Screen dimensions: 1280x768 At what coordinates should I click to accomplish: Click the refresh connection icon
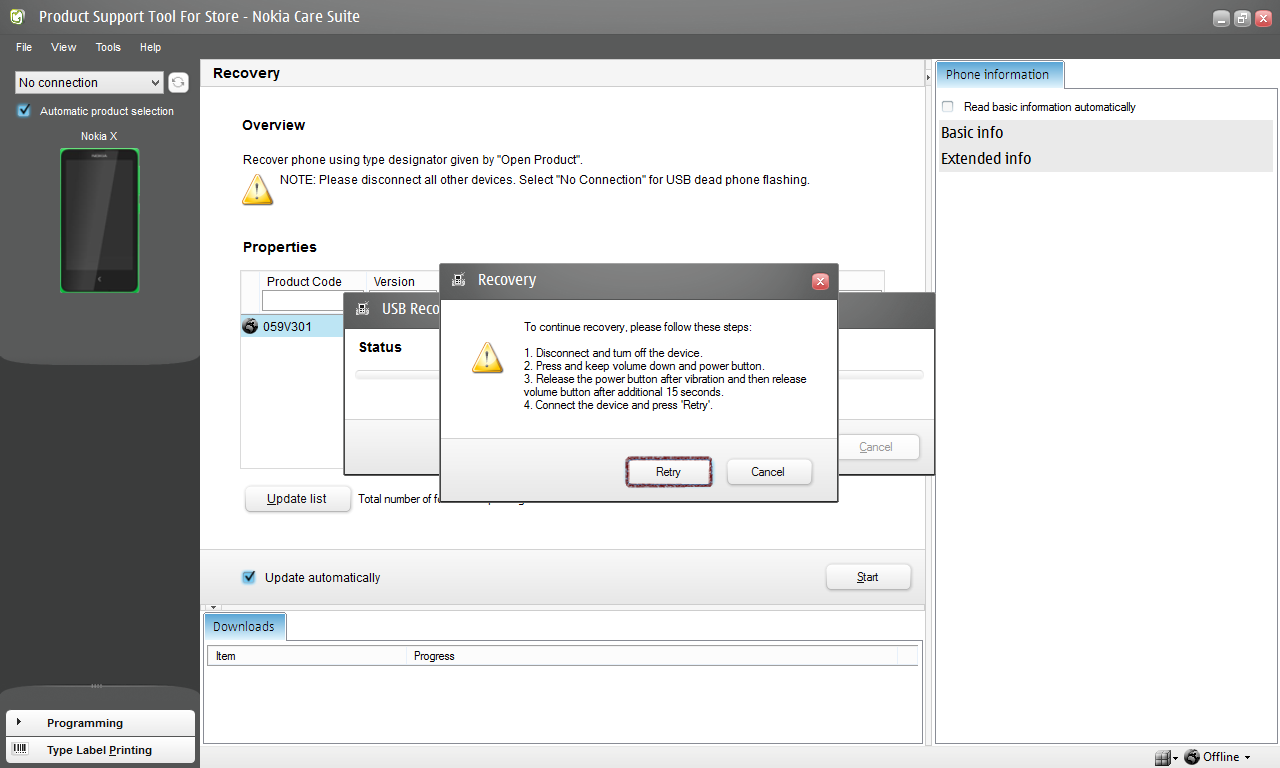(178, 83)
